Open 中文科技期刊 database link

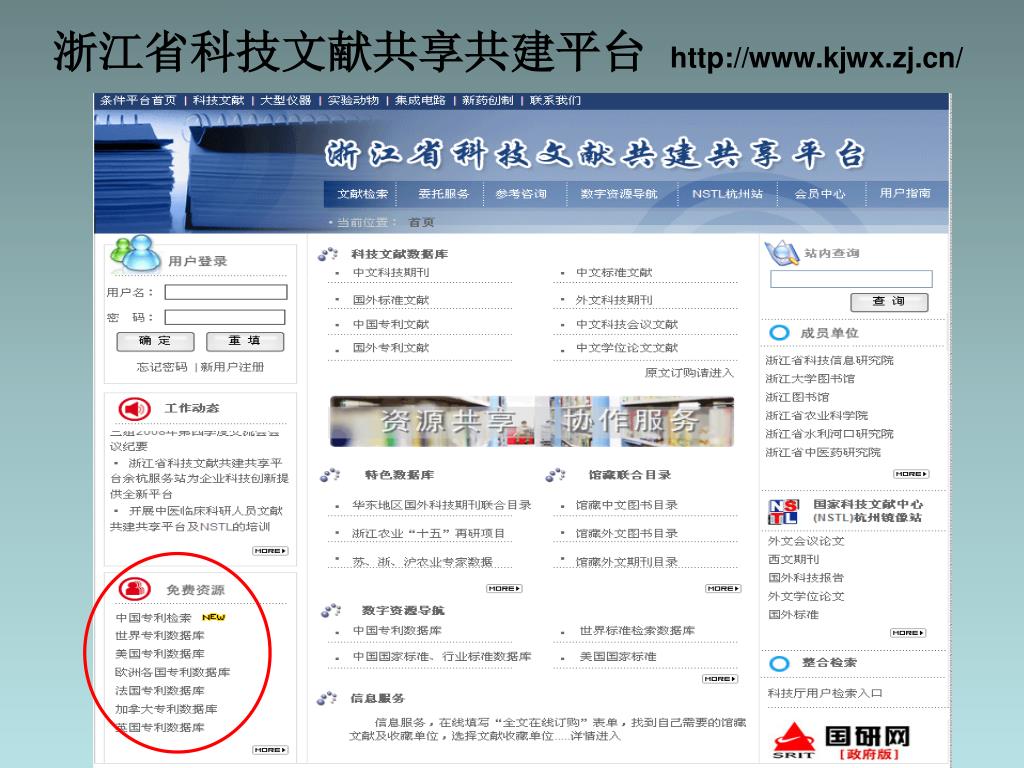coord(391,272)
